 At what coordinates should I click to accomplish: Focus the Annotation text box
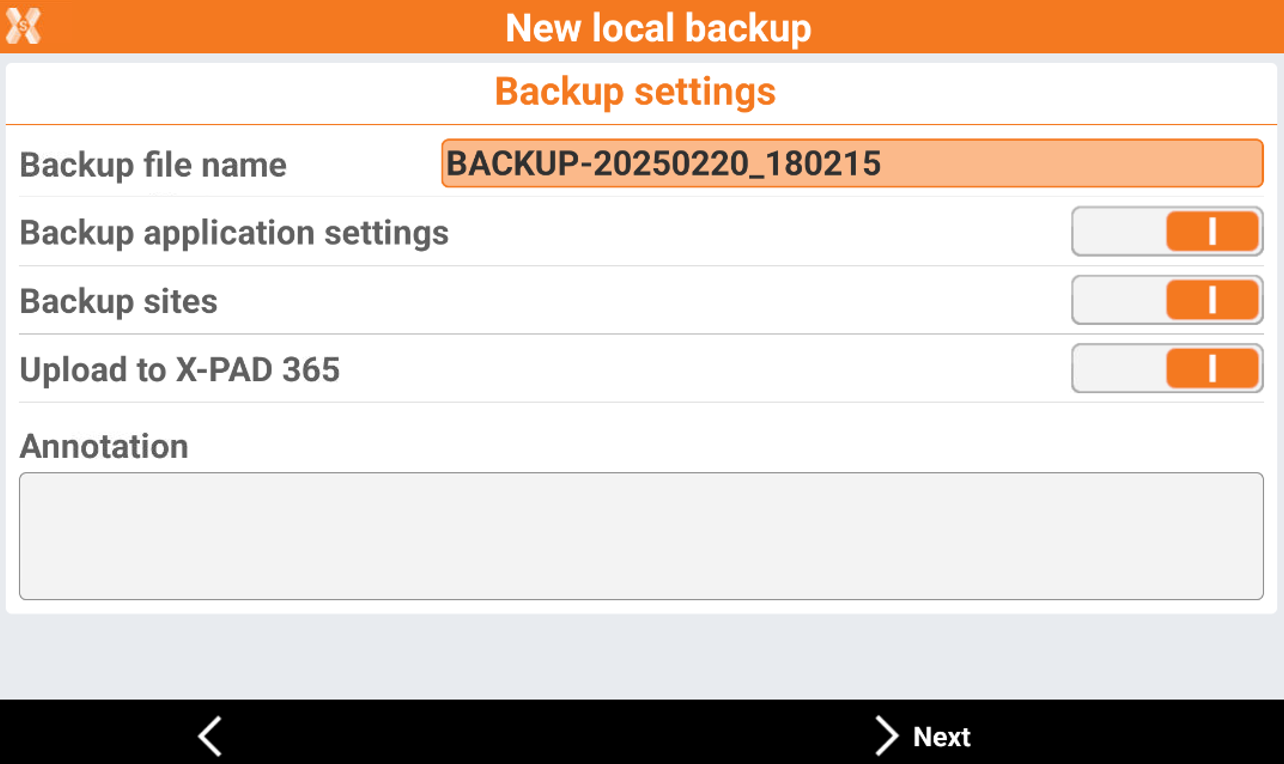[x=641, y=536]
